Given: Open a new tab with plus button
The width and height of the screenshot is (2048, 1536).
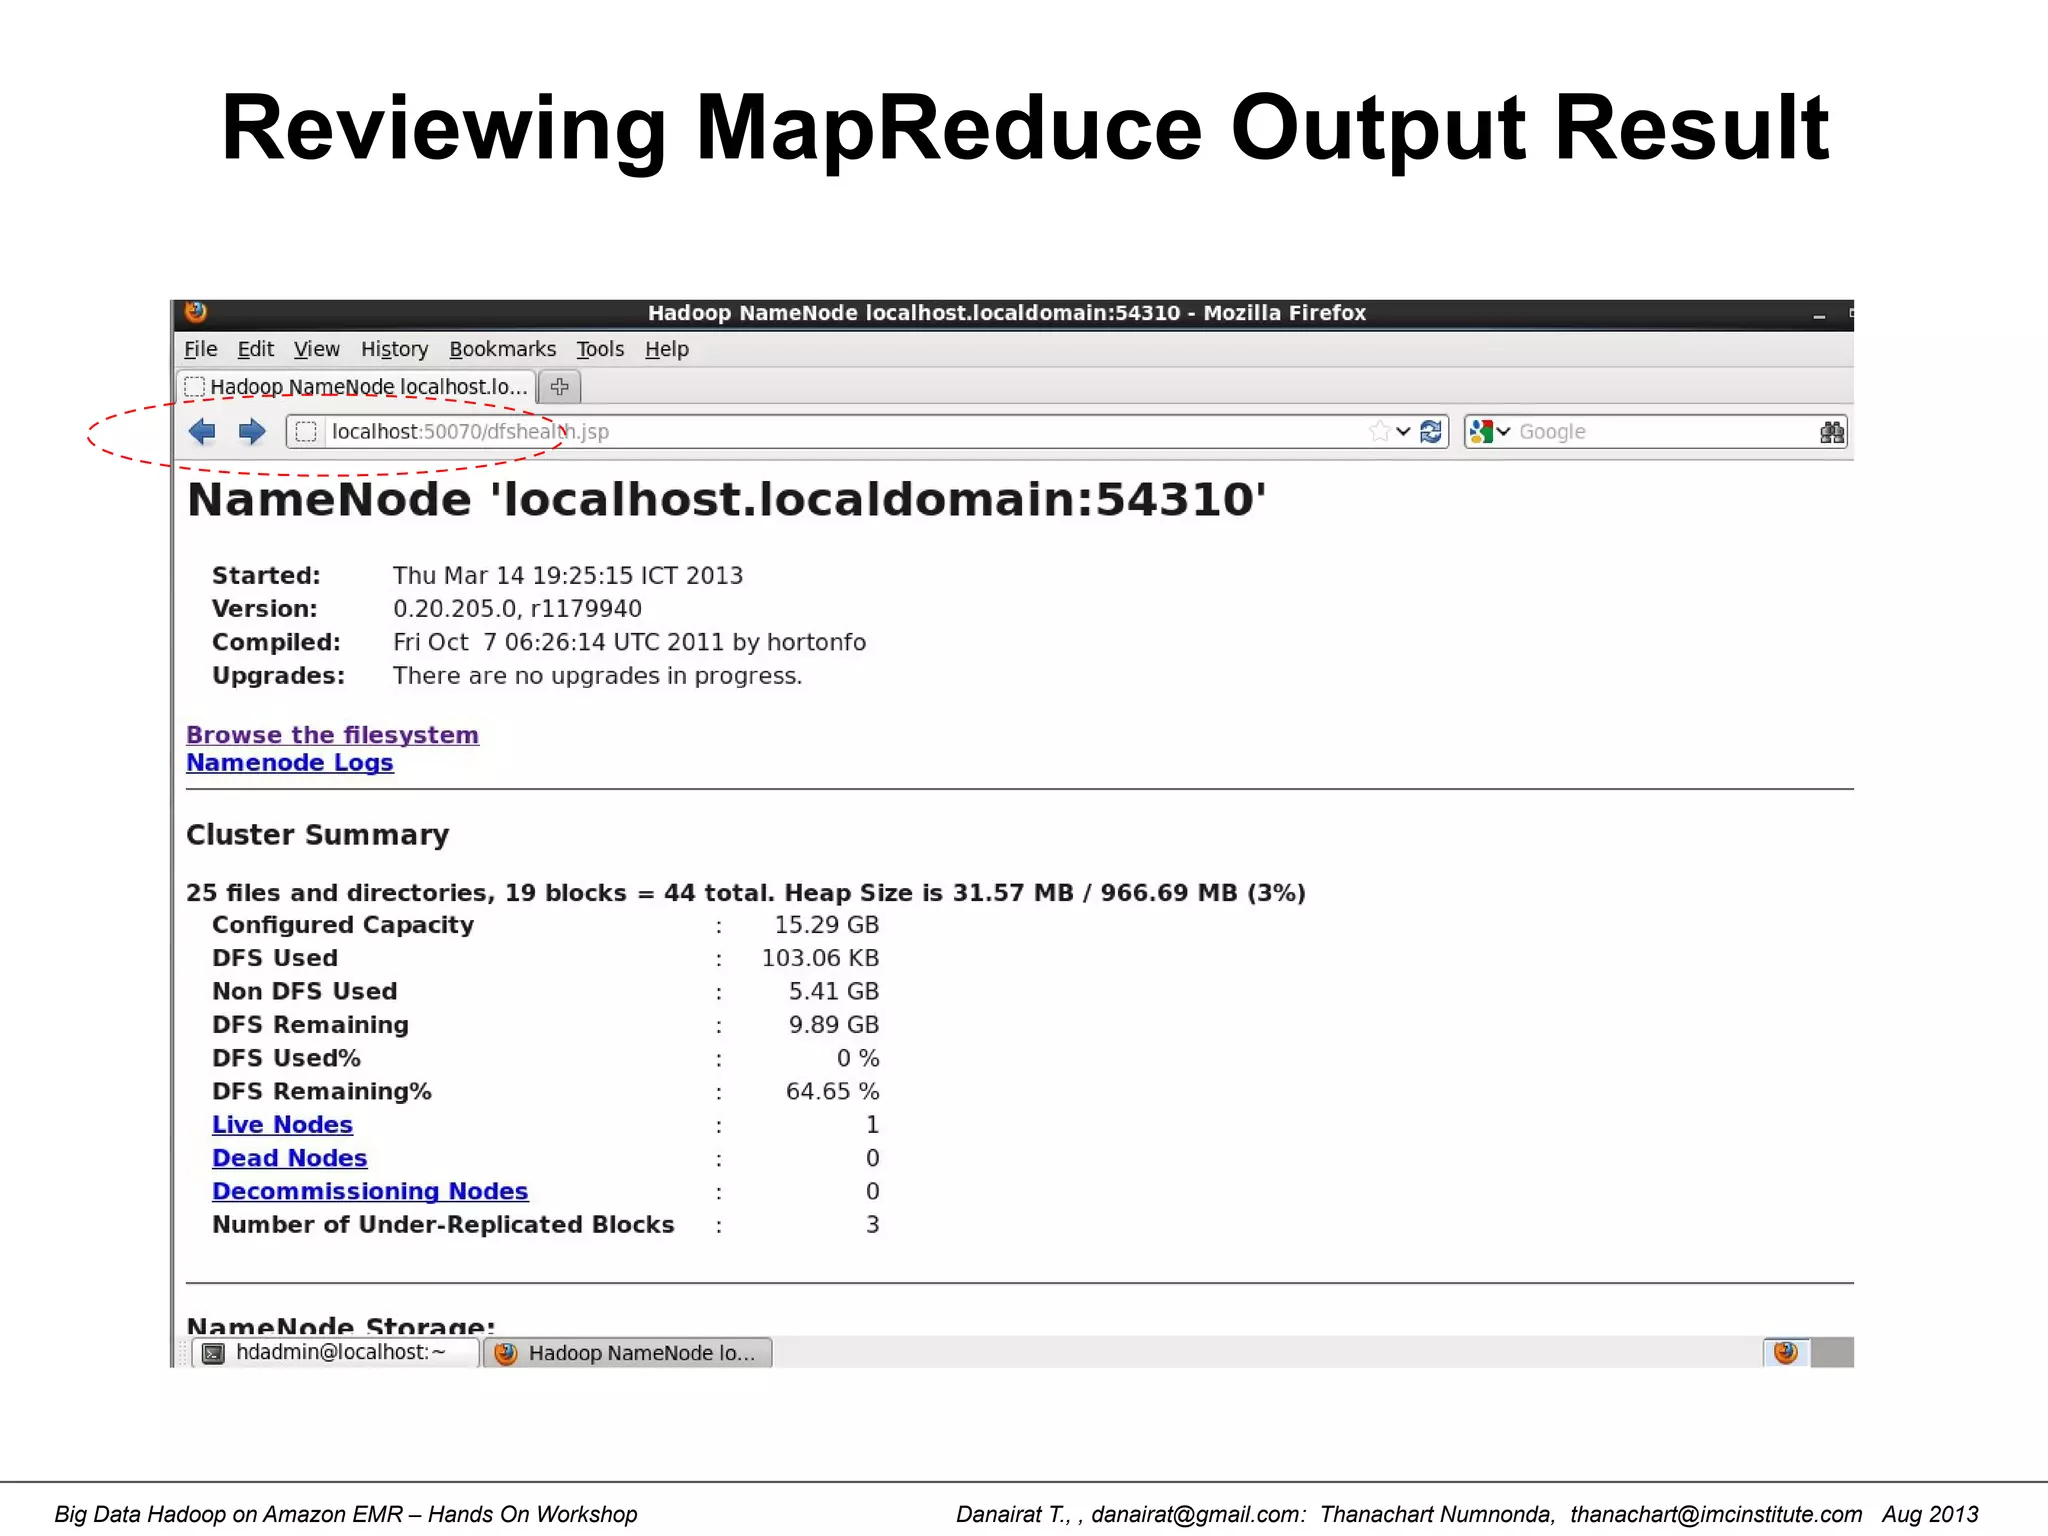Looking at the screenshot, I should (x=560, y=387).
